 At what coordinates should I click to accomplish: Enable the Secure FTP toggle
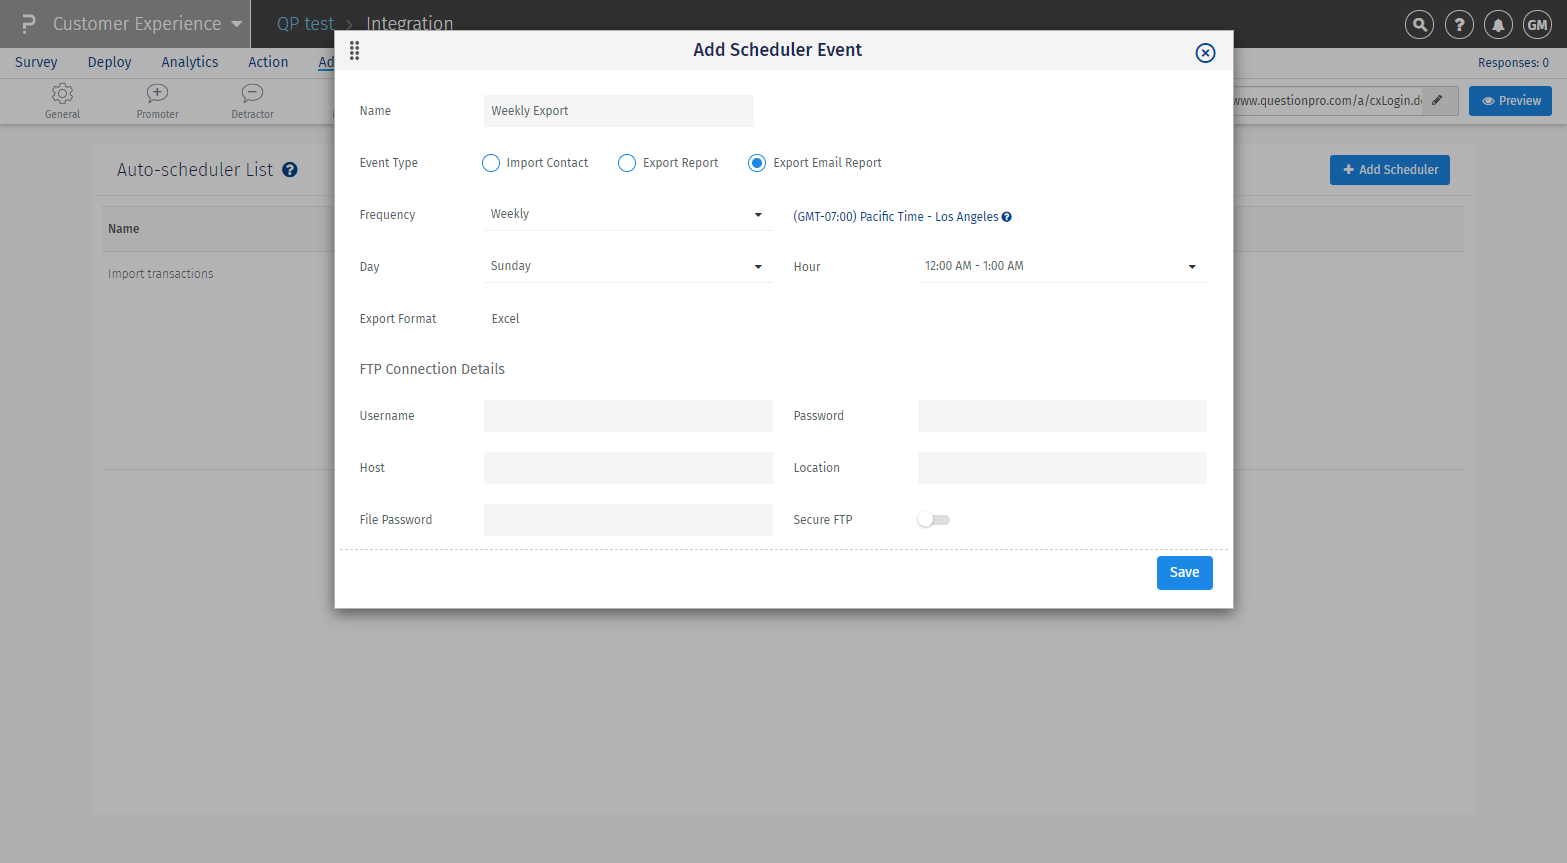[x=933, y=520]
